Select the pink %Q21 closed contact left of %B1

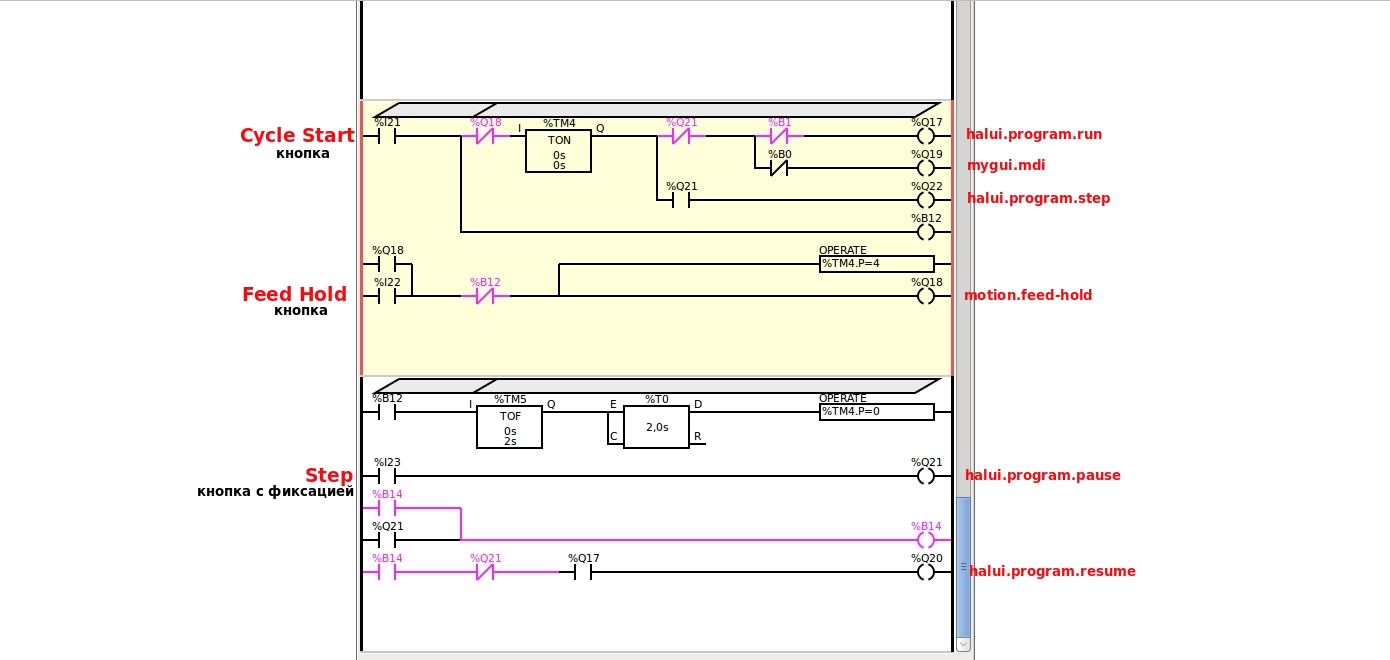coord(681,136)
